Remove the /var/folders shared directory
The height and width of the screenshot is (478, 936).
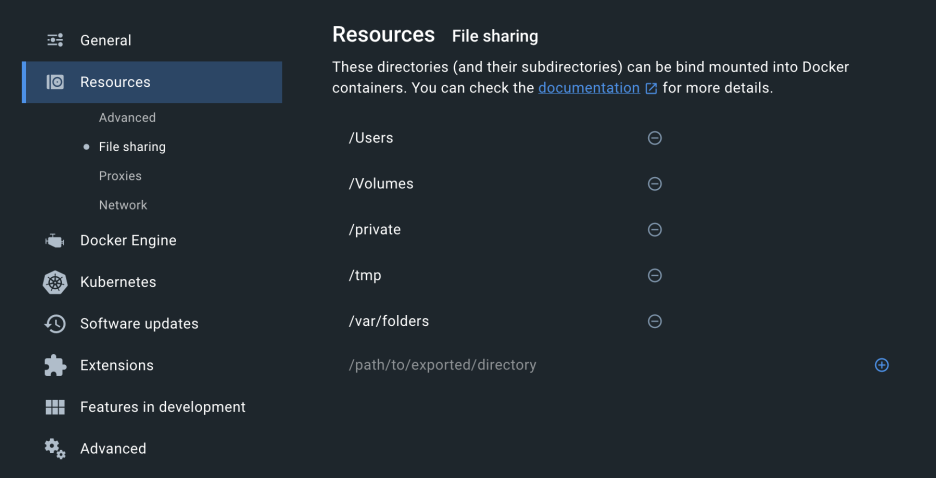coord(655,322)
